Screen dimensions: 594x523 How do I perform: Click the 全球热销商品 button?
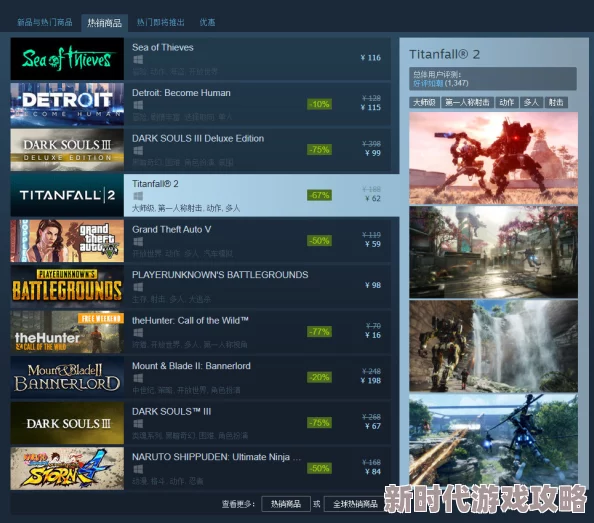pos(355,504)
